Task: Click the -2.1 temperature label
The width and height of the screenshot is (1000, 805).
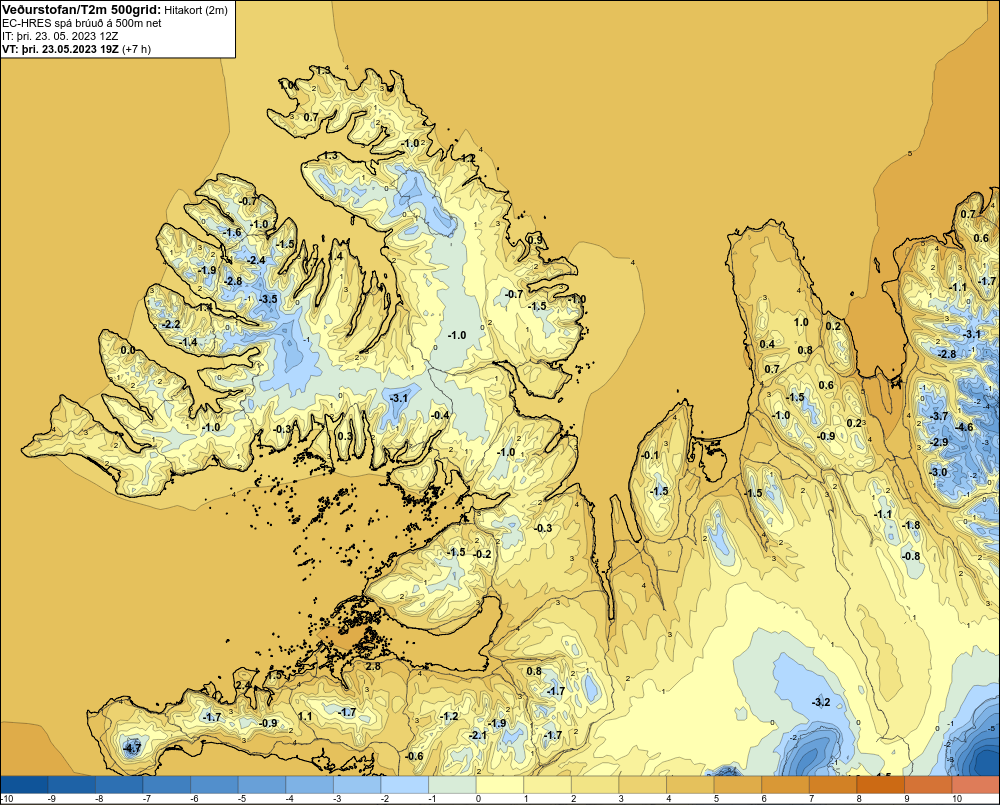Action: pyautogui.click(x=478, y=735)
